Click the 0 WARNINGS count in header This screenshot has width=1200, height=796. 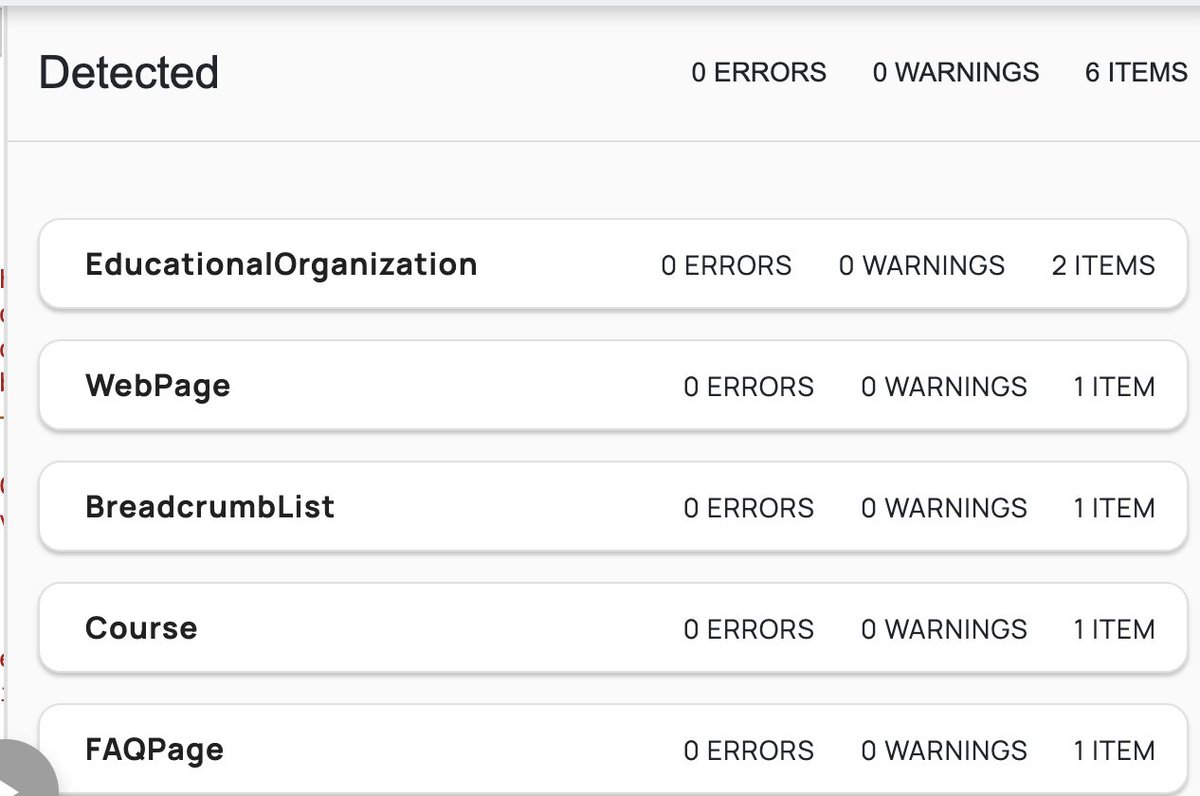(956, 72)
